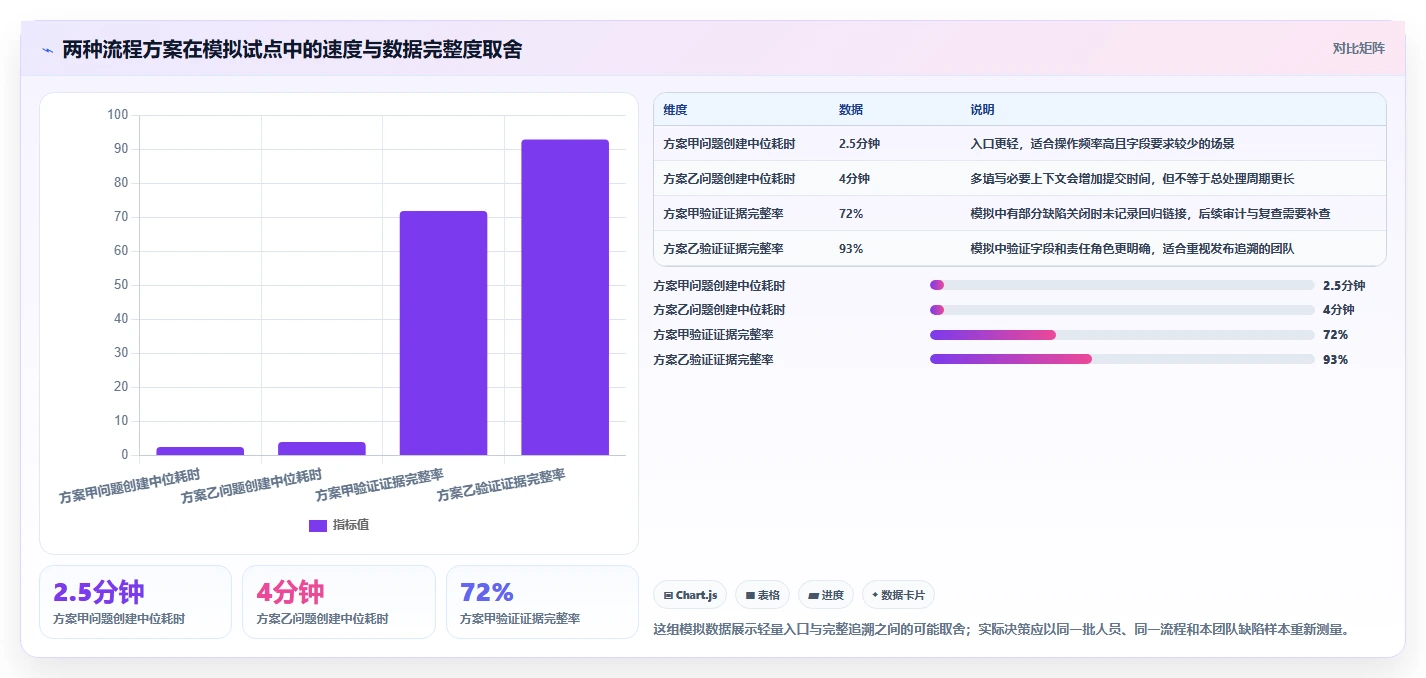The height and width of the screenshot is (678, 1426).
Task: Click the 72% progress bar
Action: 1122,335
